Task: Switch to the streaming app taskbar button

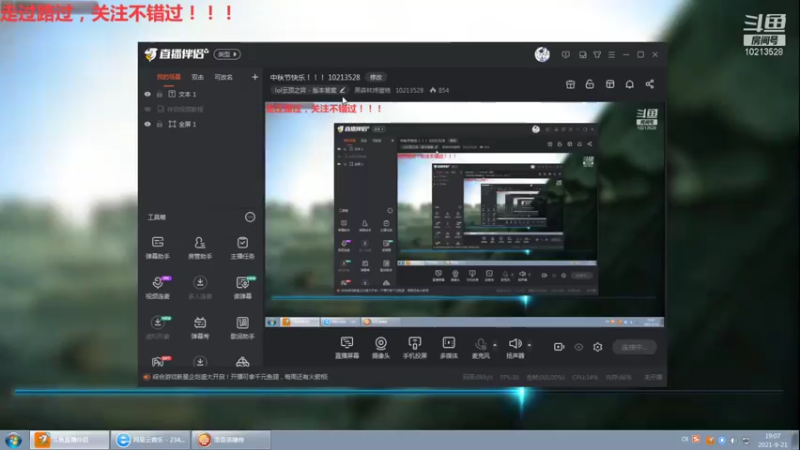Action: coord(69,440)
